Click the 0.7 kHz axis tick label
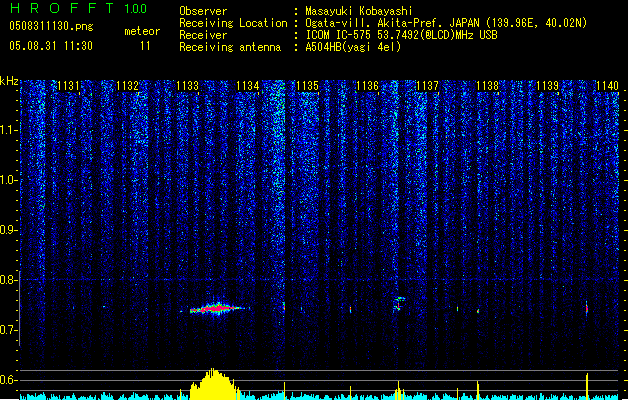Image resolution: width=629 pixels, height=400 pixels. coord(8,330)
